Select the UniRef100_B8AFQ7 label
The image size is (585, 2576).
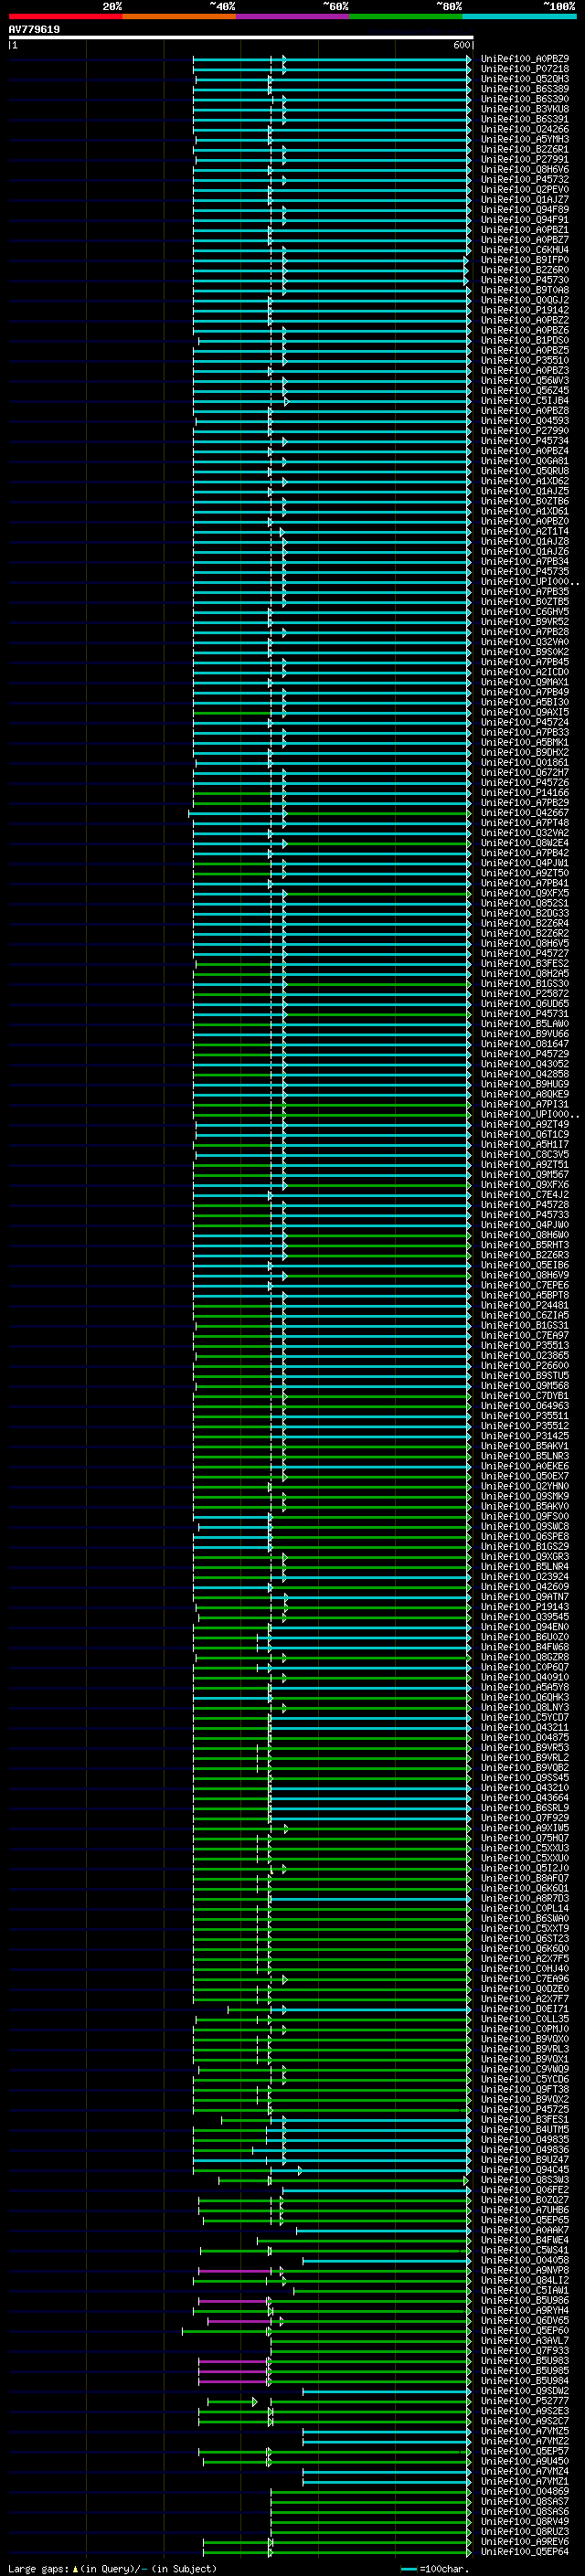click(525, 1878)
